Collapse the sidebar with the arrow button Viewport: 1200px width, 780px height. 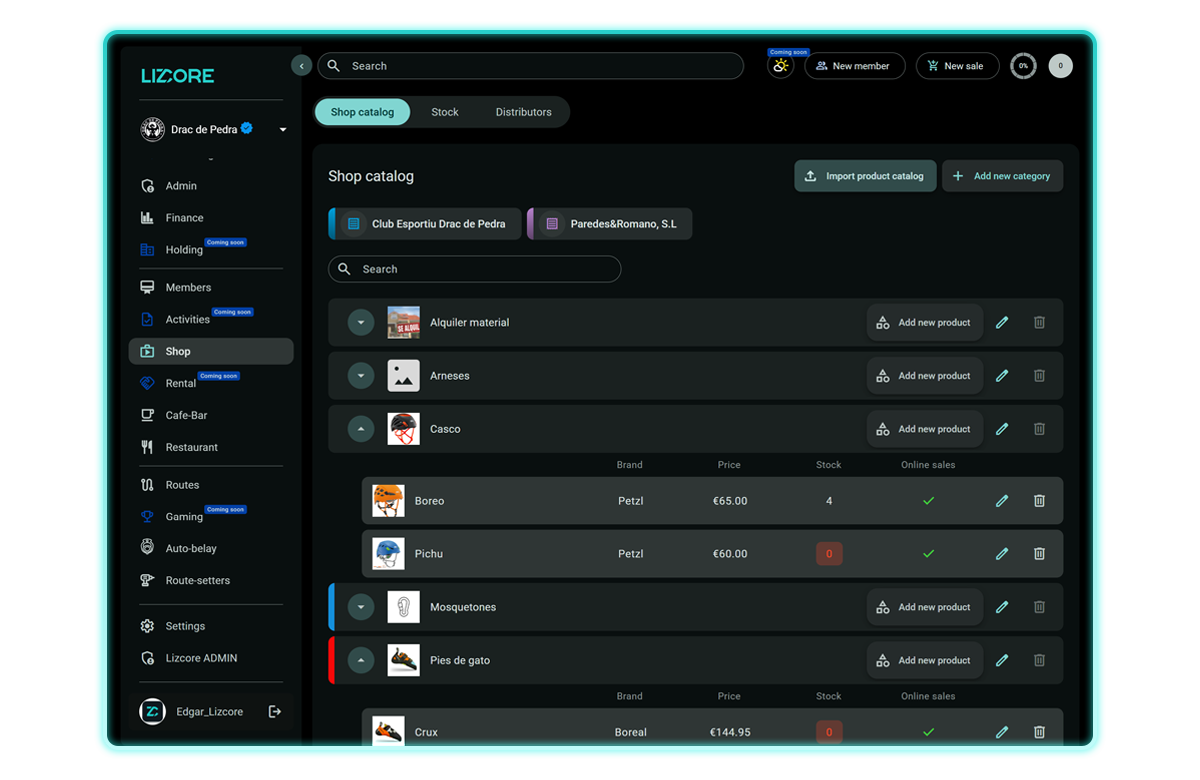click(301, 66)
